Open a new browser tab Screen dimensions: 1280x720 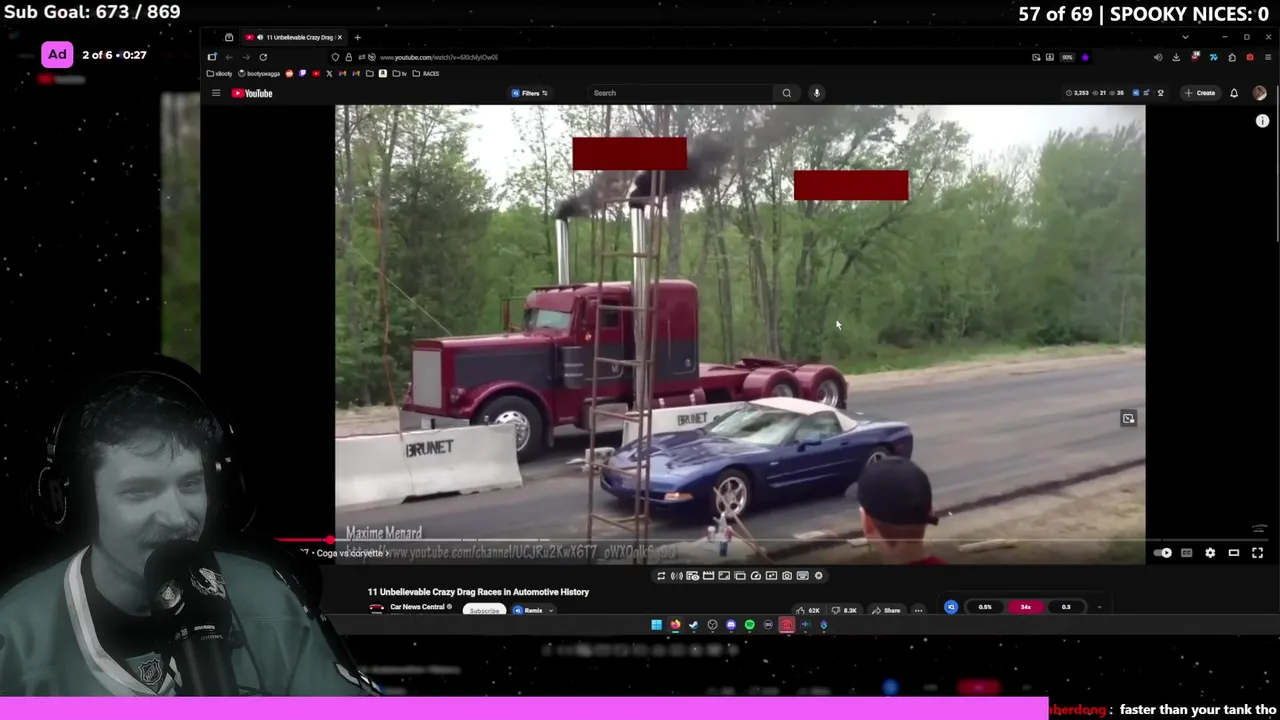pos(357,37)
